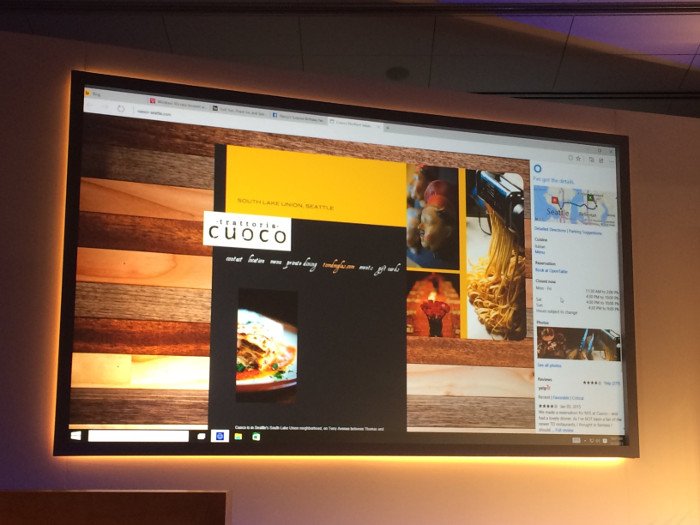The width and height of the screenshot is (700, 525).
Task: Open the private dining link
Action: point(302,264)
